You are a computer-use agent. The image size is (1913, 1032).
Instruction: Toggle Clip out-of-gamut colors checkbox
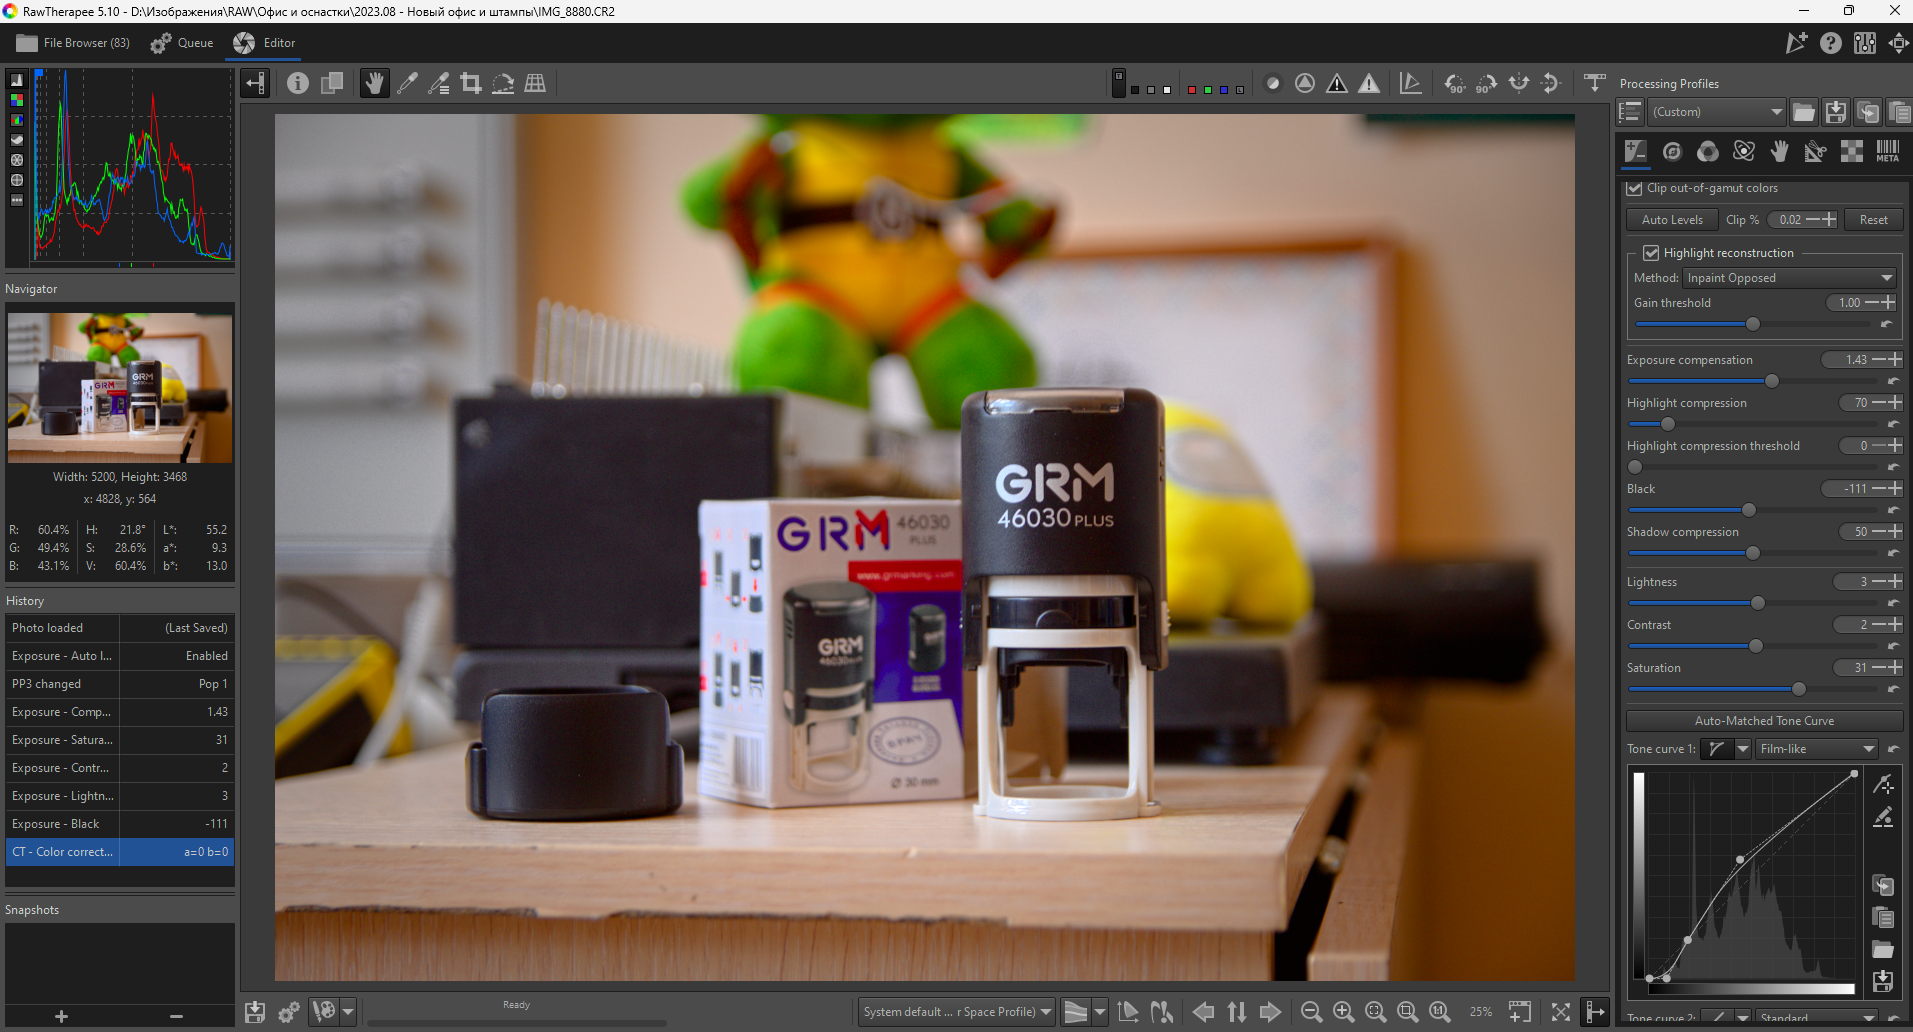click(1635, 188)
